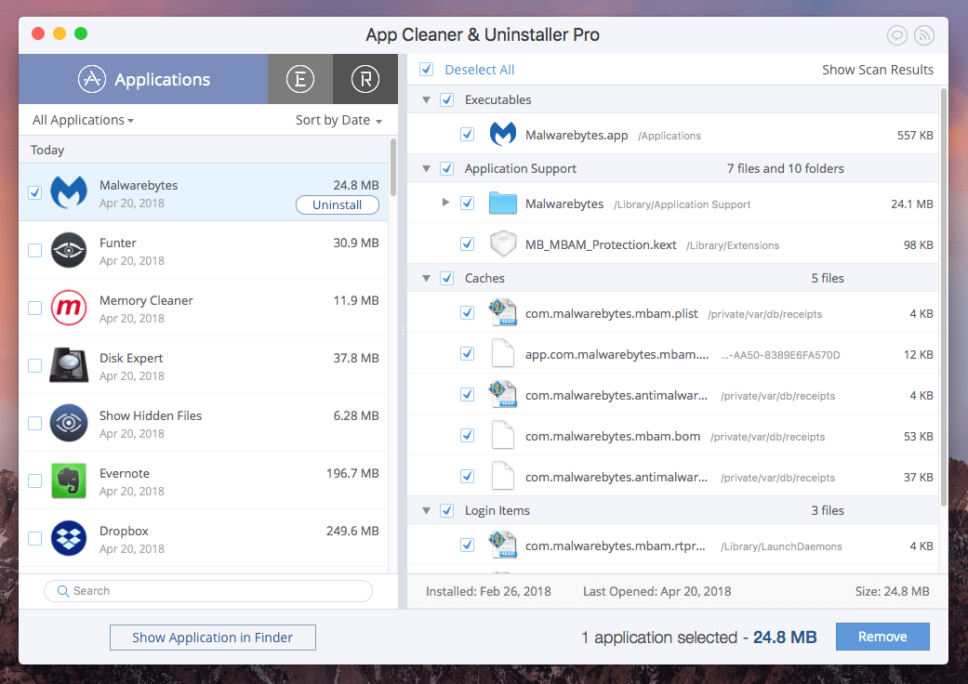Check the Funter checkbox
The height and width of the screenshot is (684, 968).
pyautogui.click(x=35, y=250)
